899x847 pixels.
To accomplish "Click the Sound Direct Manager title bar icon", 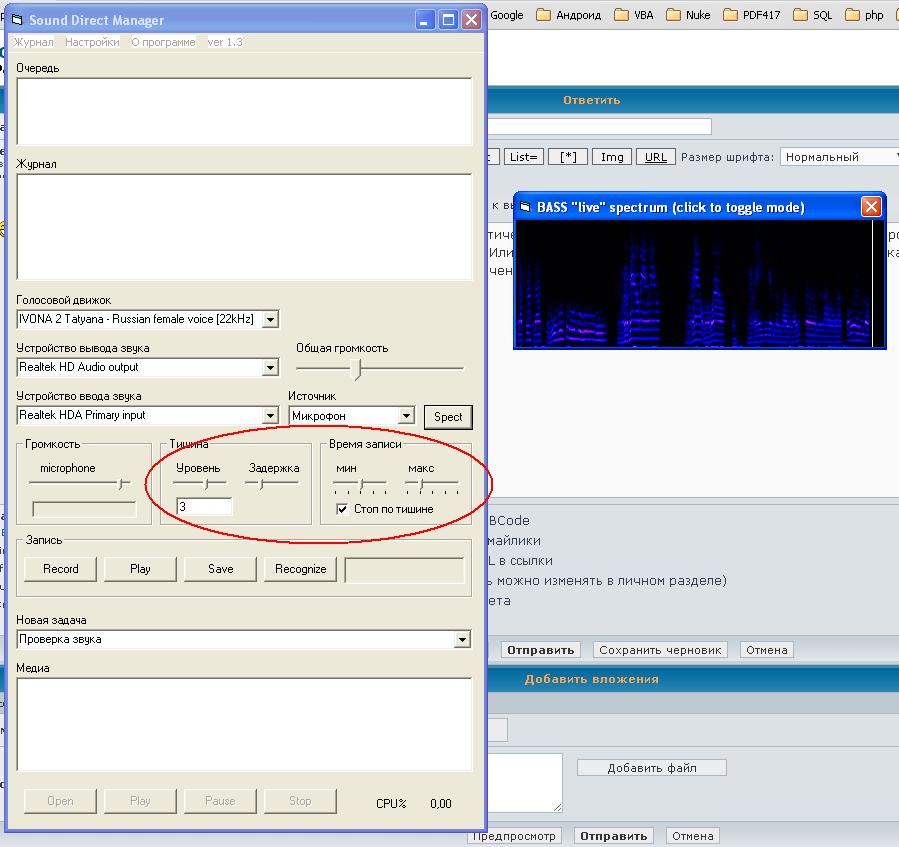I will (x=16, y=20).
